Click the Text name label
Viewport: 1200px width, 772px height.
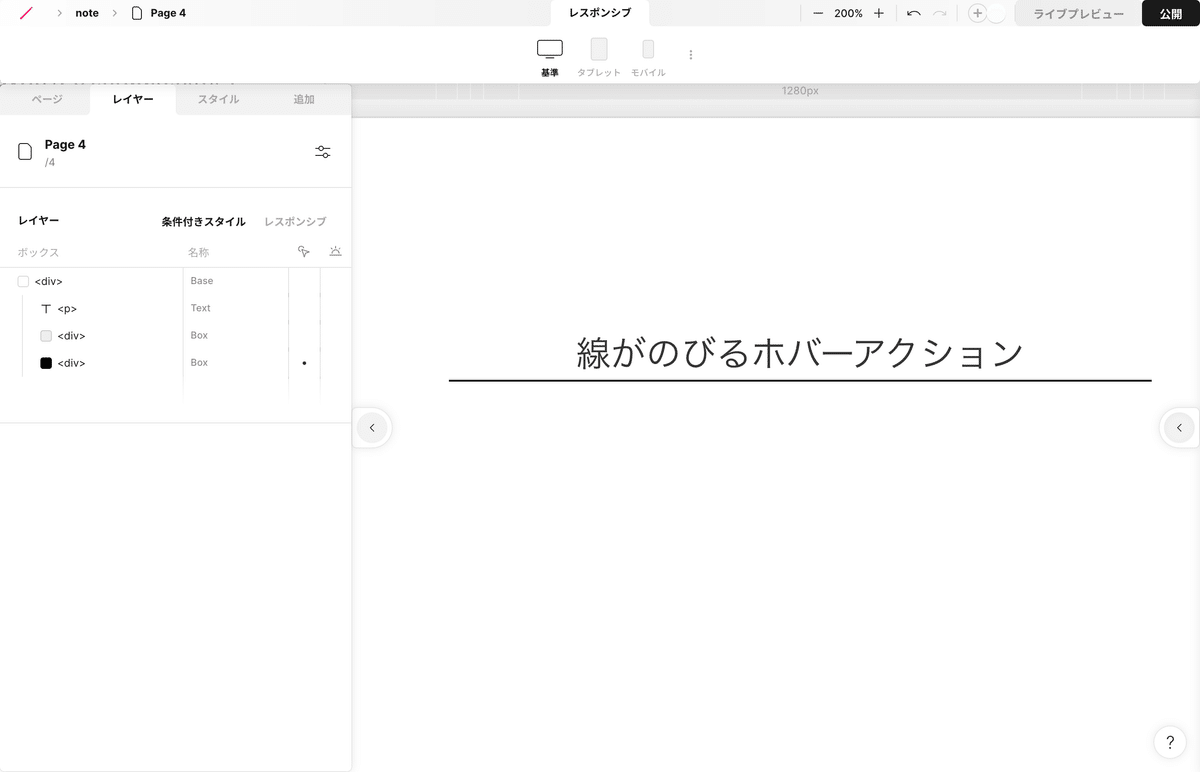pyautogui.click(x=200, y=308)
